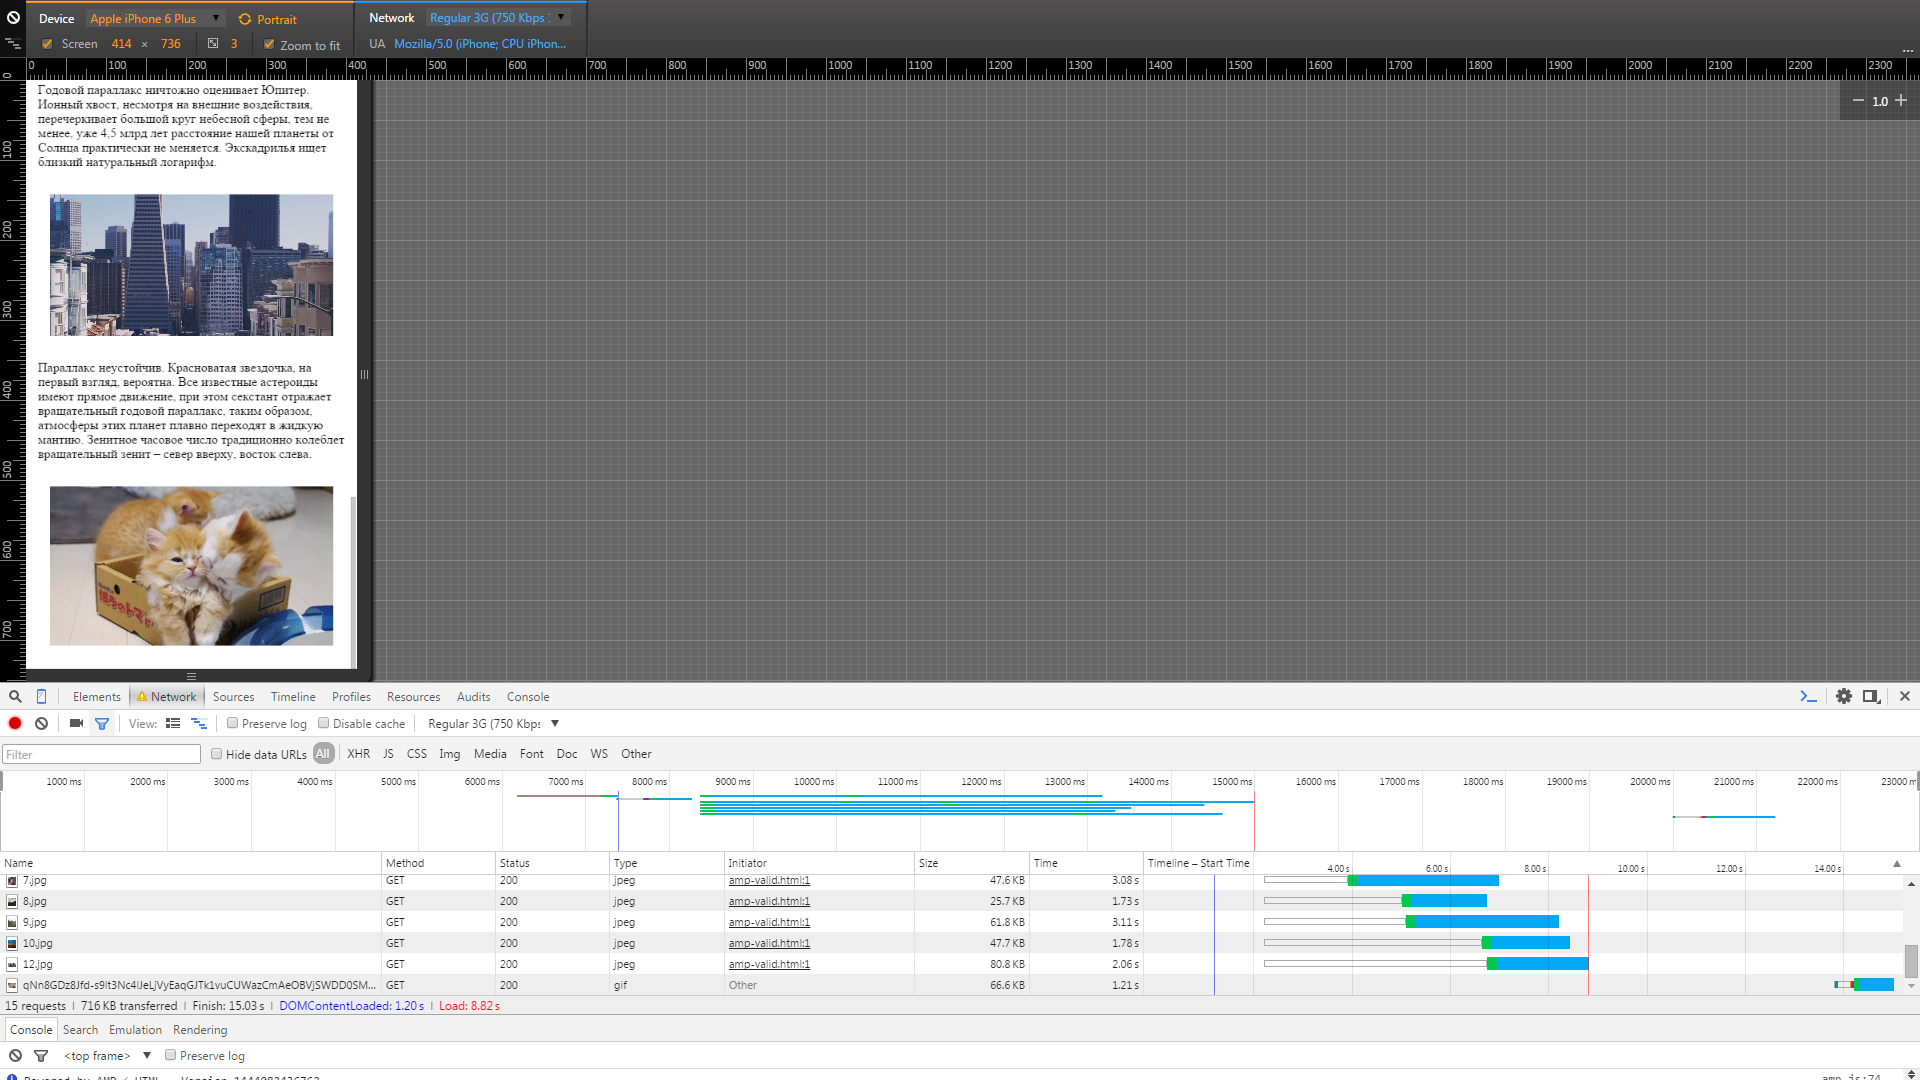Image resolution: width=1920 pixels, height=1080 pixels.
Task: Select the Img filter button
Action: tap(450, 753)
